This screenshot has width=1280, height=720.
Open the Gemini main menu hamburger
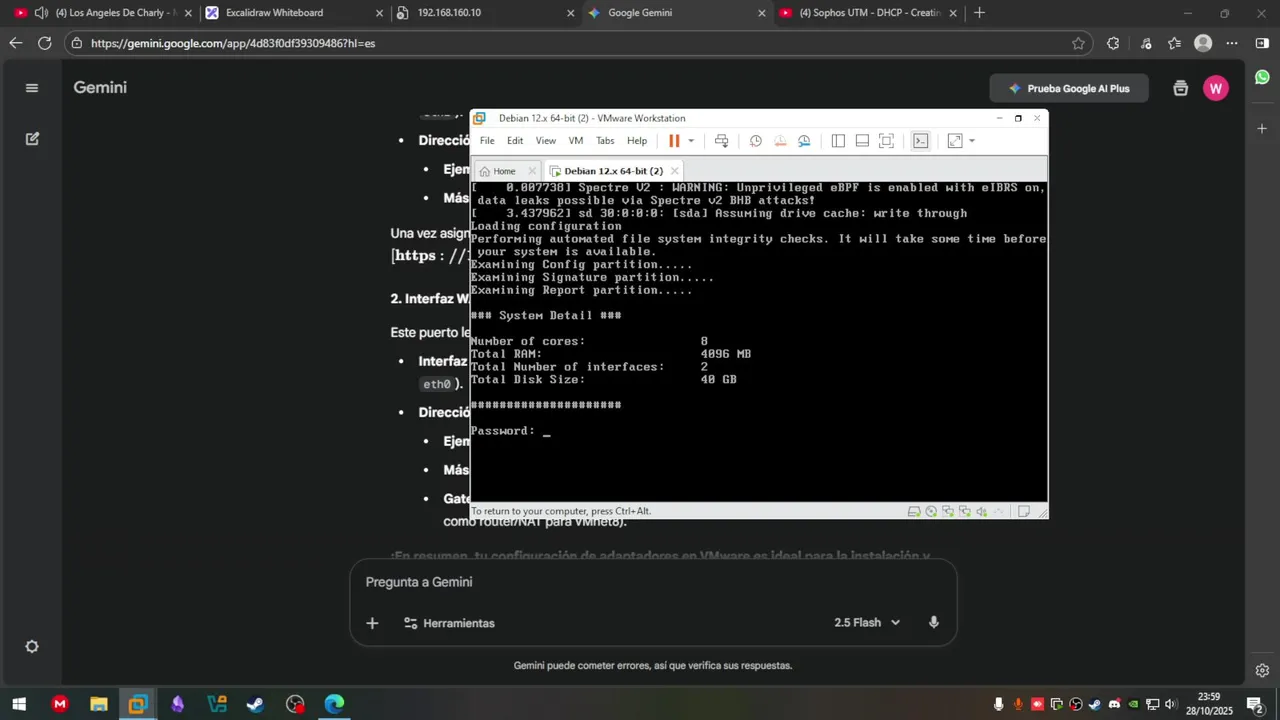[x=32, y=88]
